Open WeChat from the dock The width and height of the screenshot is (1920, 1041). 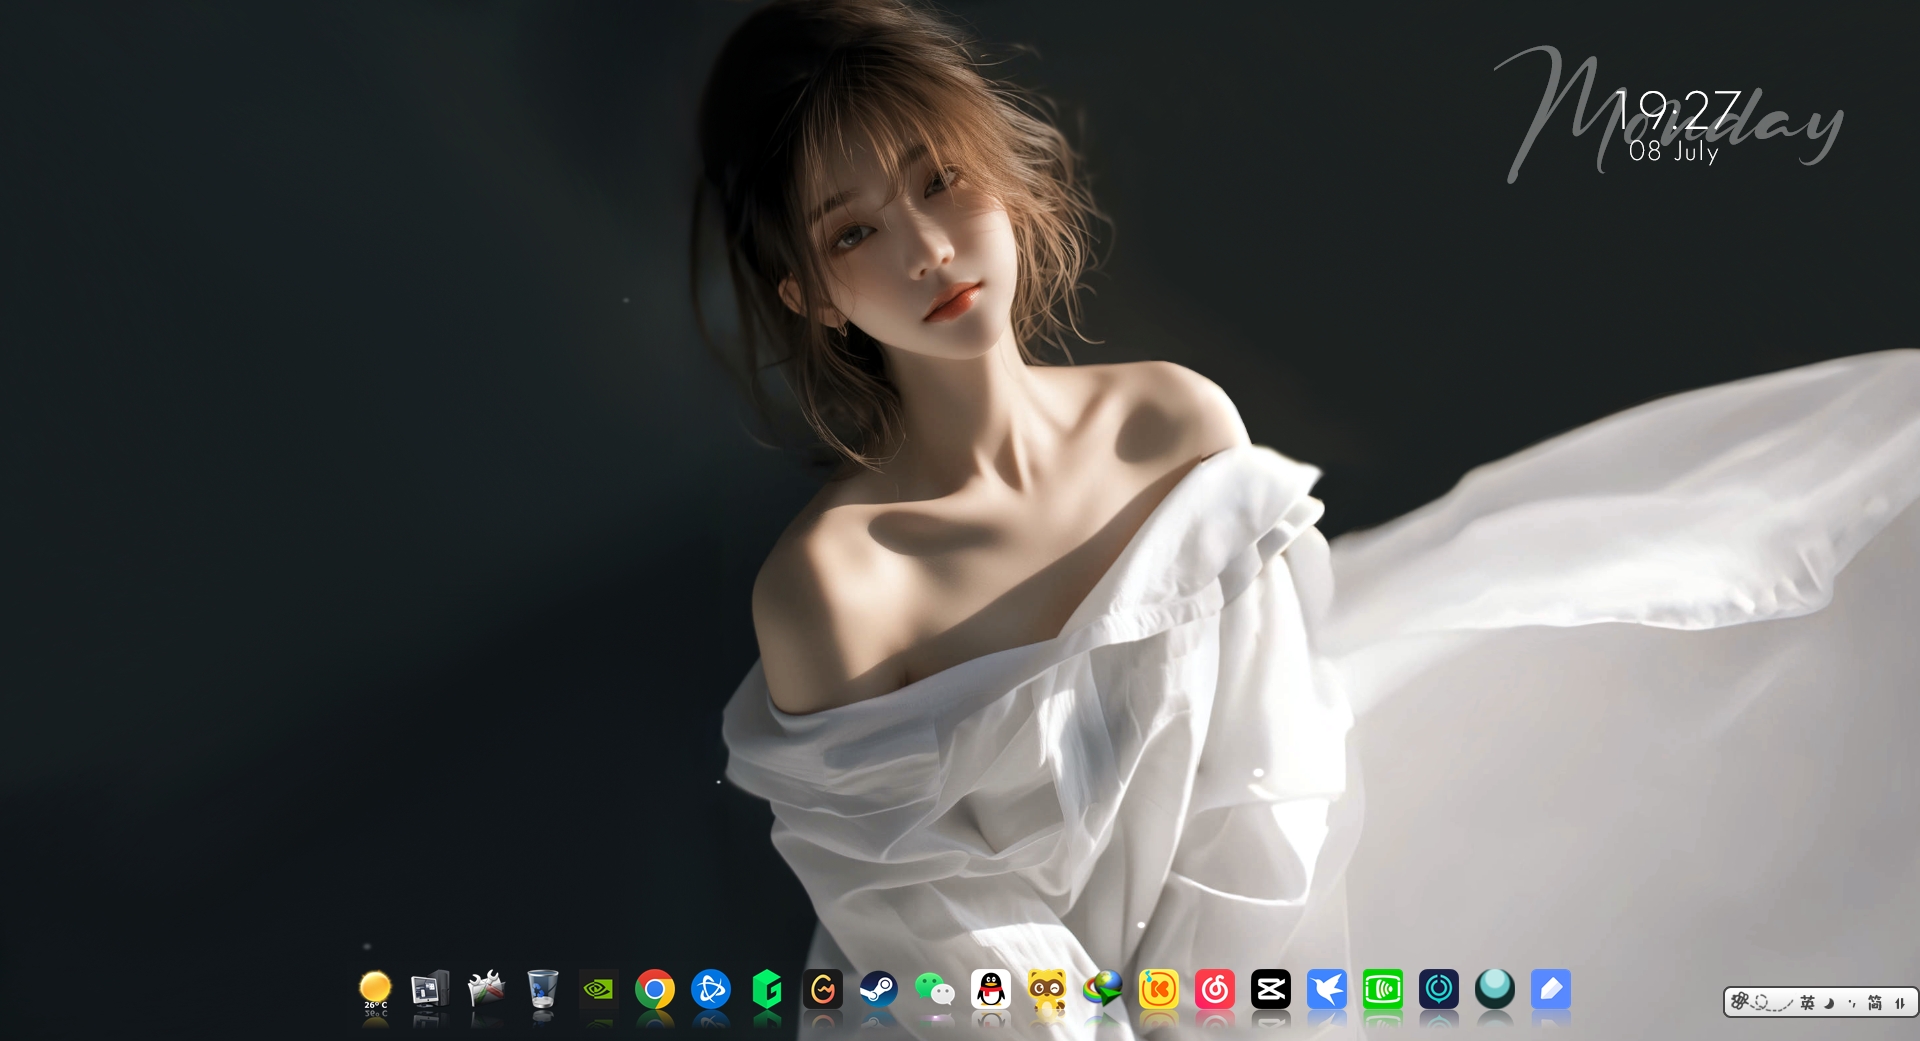pos(934,990)
